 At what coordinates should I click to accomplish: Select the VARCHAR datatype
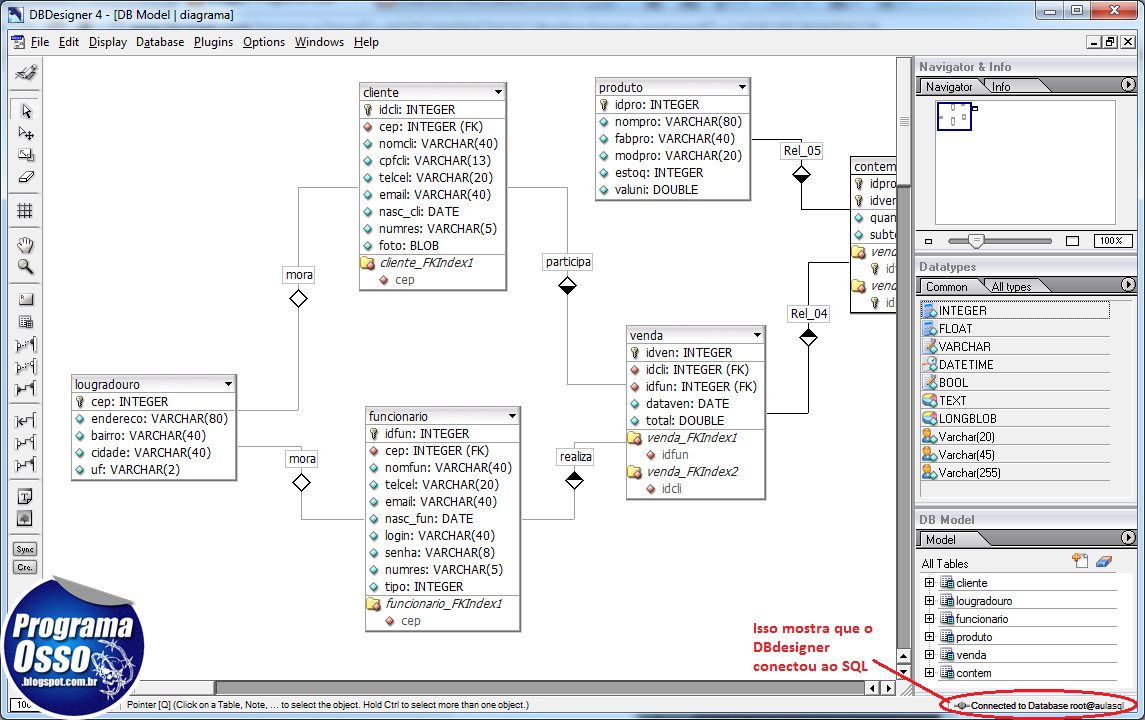1015,347
